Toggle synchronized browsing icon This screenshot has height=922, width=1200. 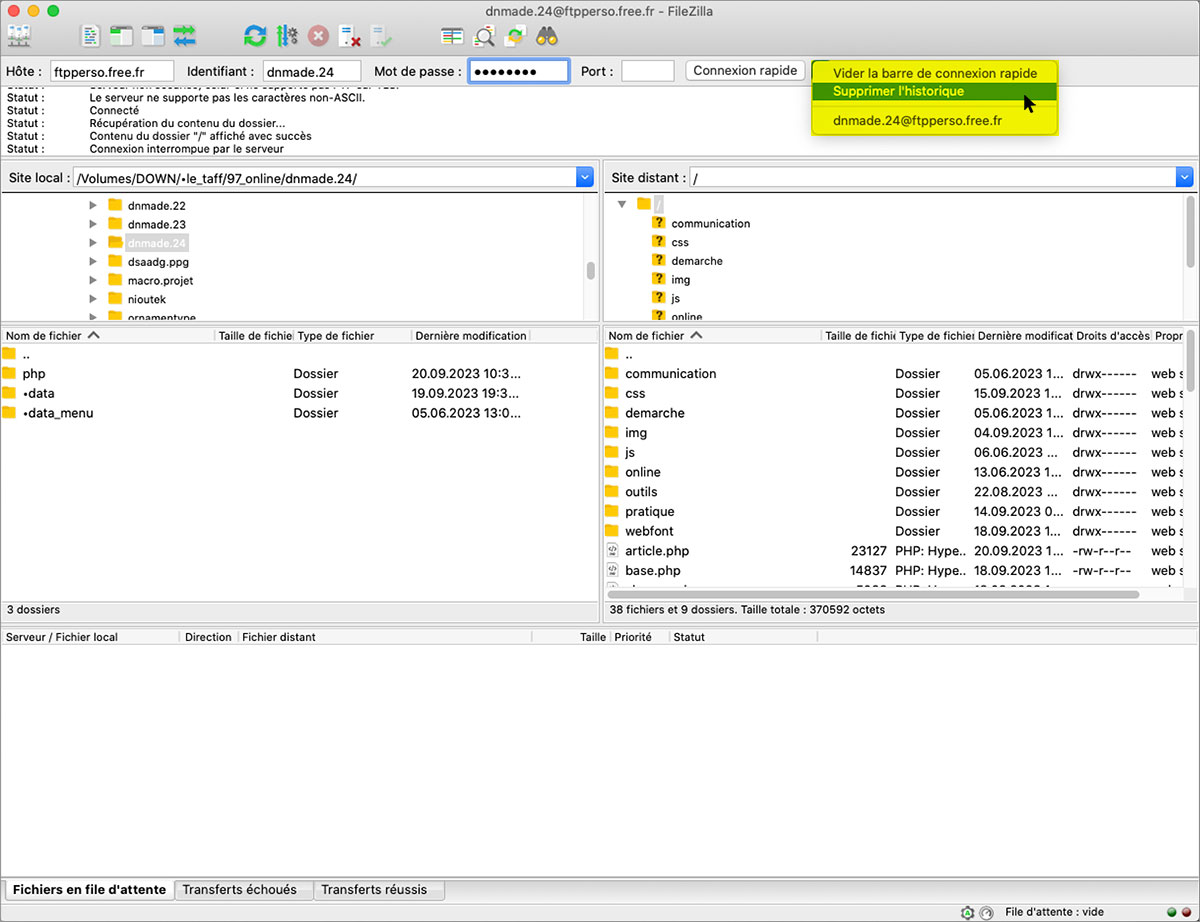click(x=515, y=37)
